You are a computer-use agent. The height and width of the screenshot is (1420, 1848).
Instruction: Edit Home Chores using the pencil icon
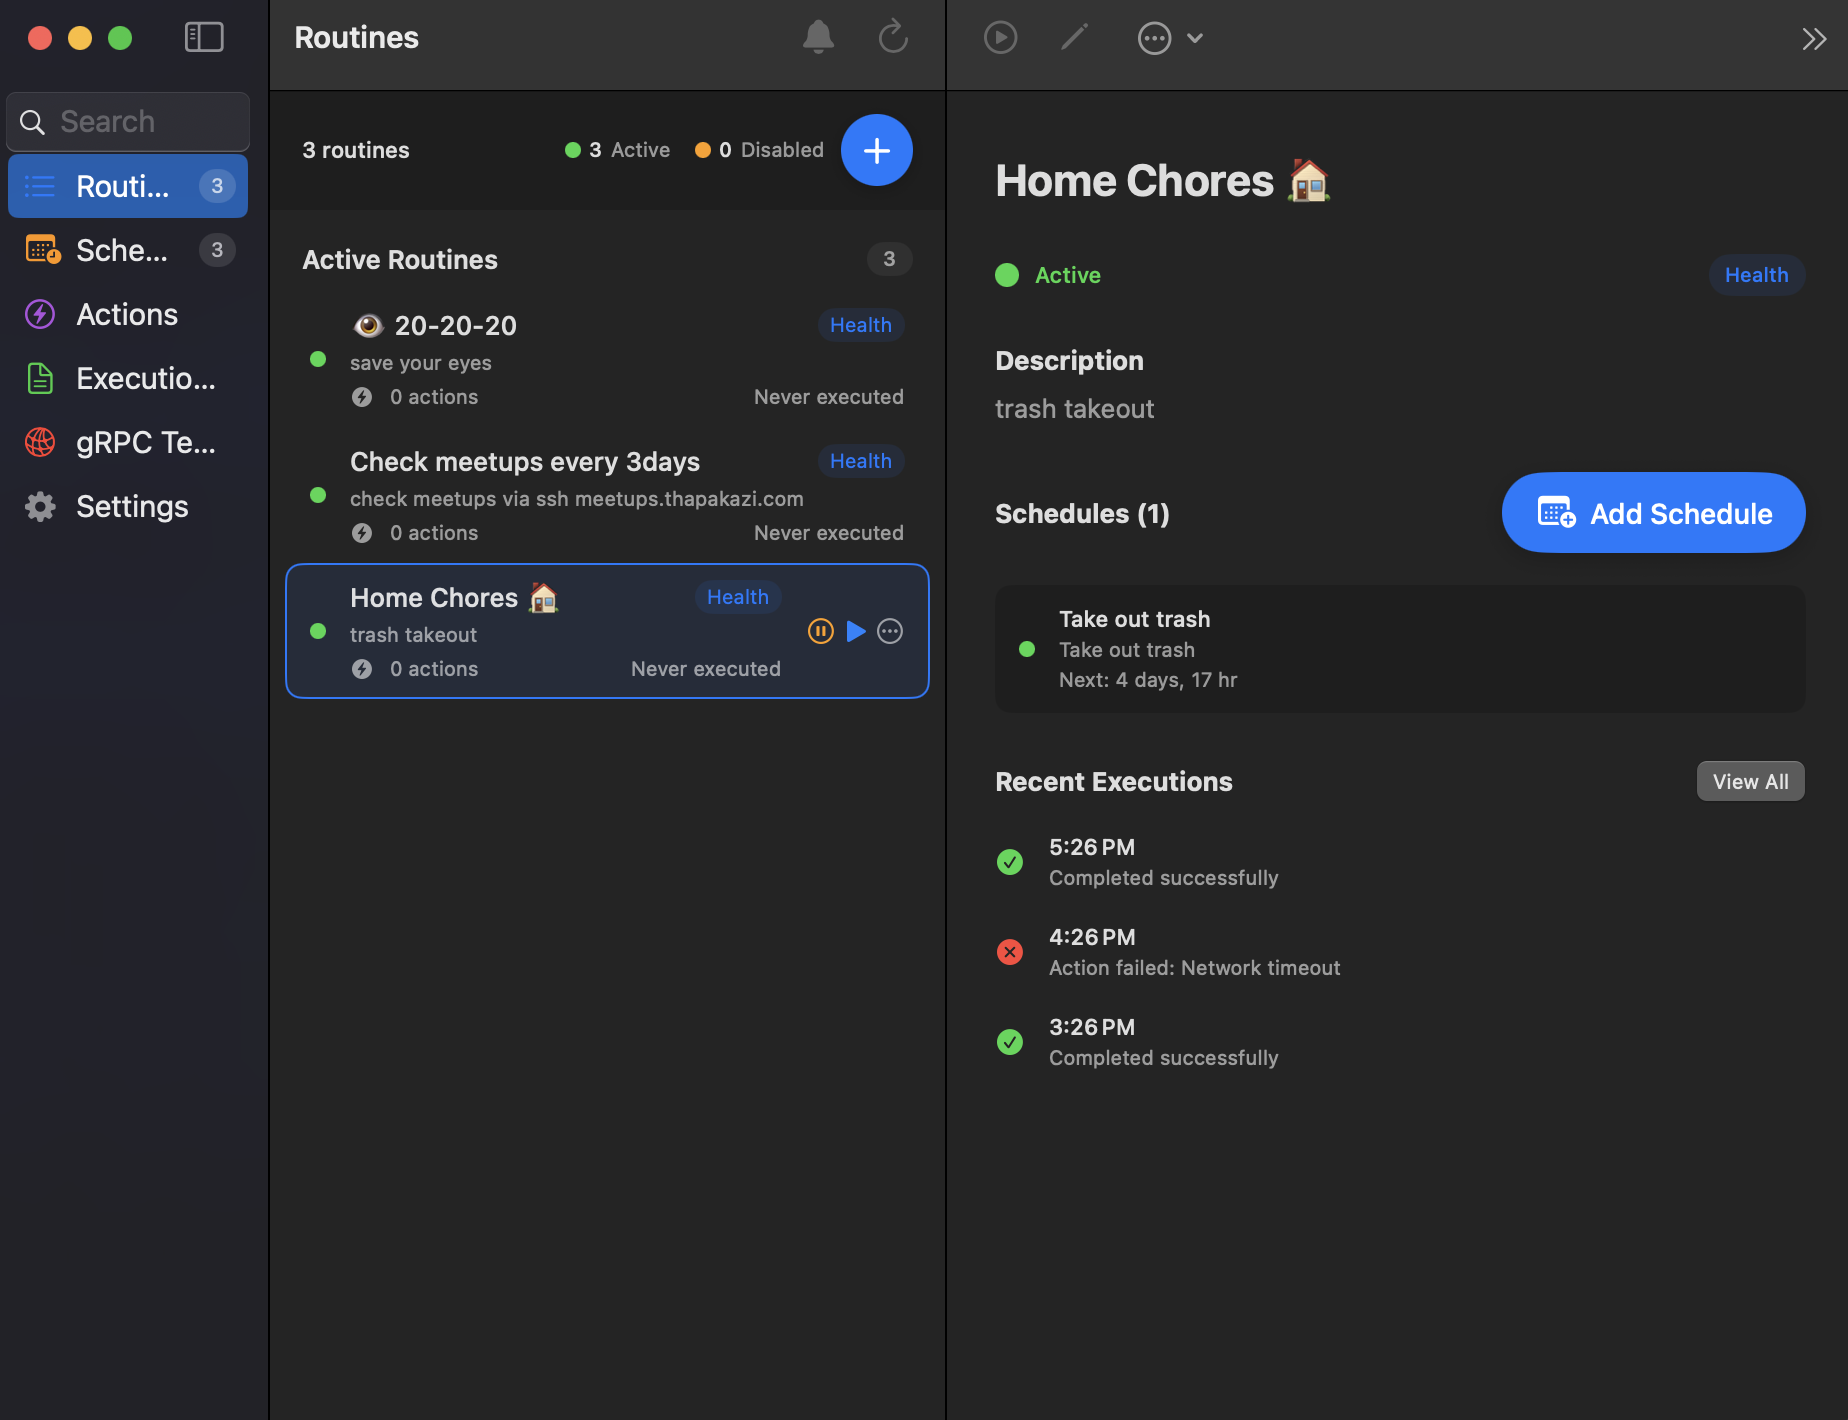1075,37
